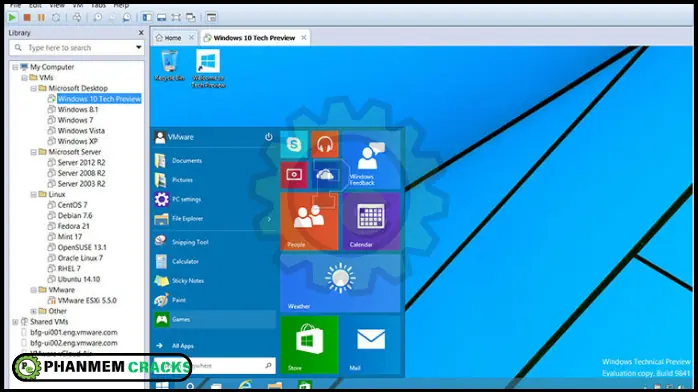Click the Start menu power button

tap(268, 137)
